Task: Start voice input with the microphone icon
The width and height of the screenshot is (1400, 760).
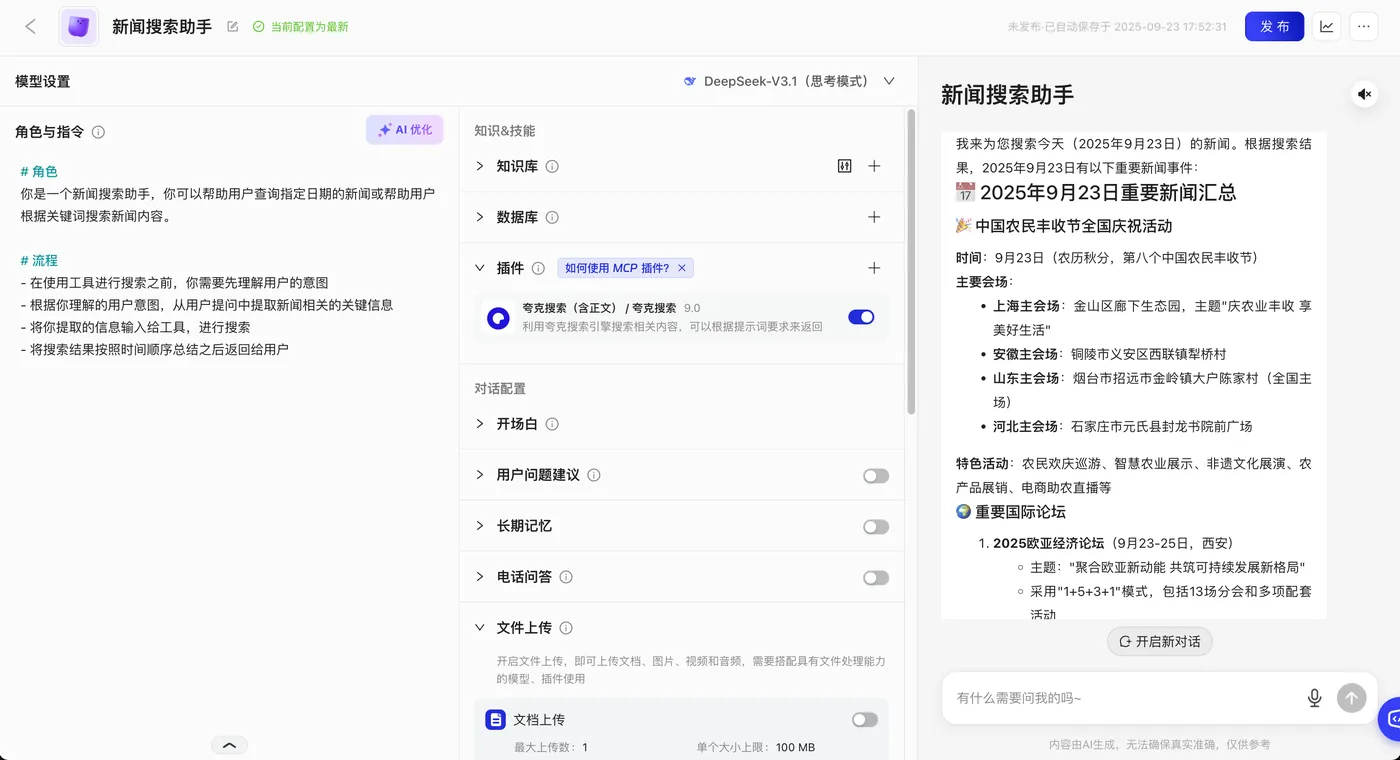Action: click(x=1315, y=698)
